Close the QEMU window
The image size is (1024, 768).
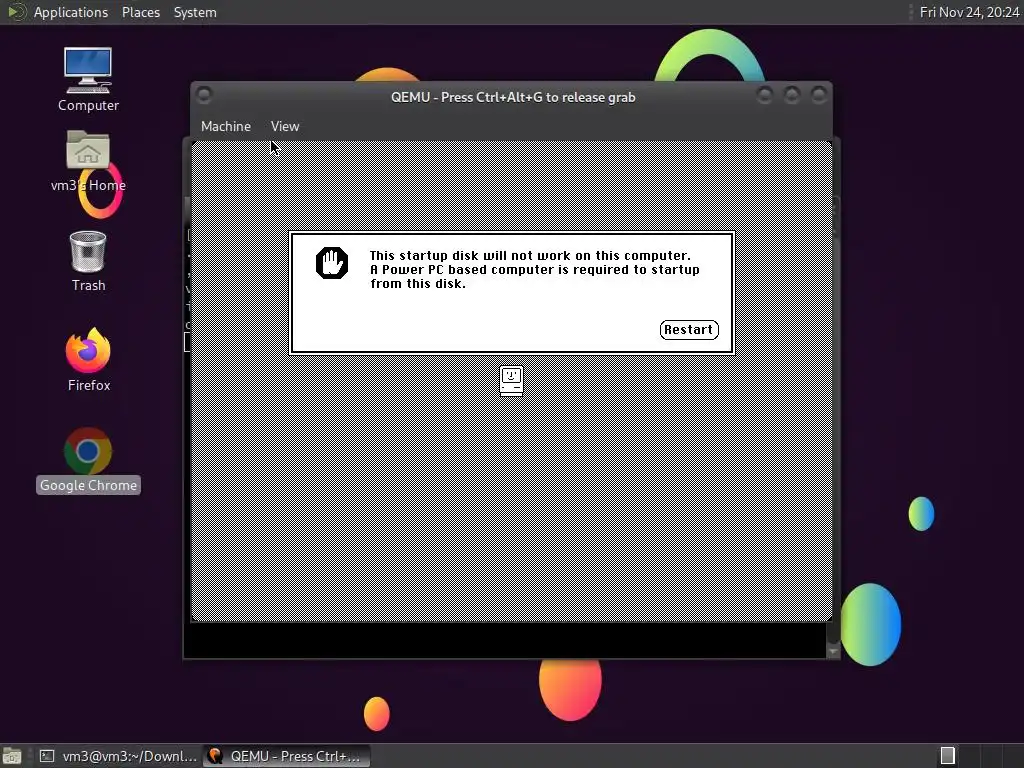818,95
